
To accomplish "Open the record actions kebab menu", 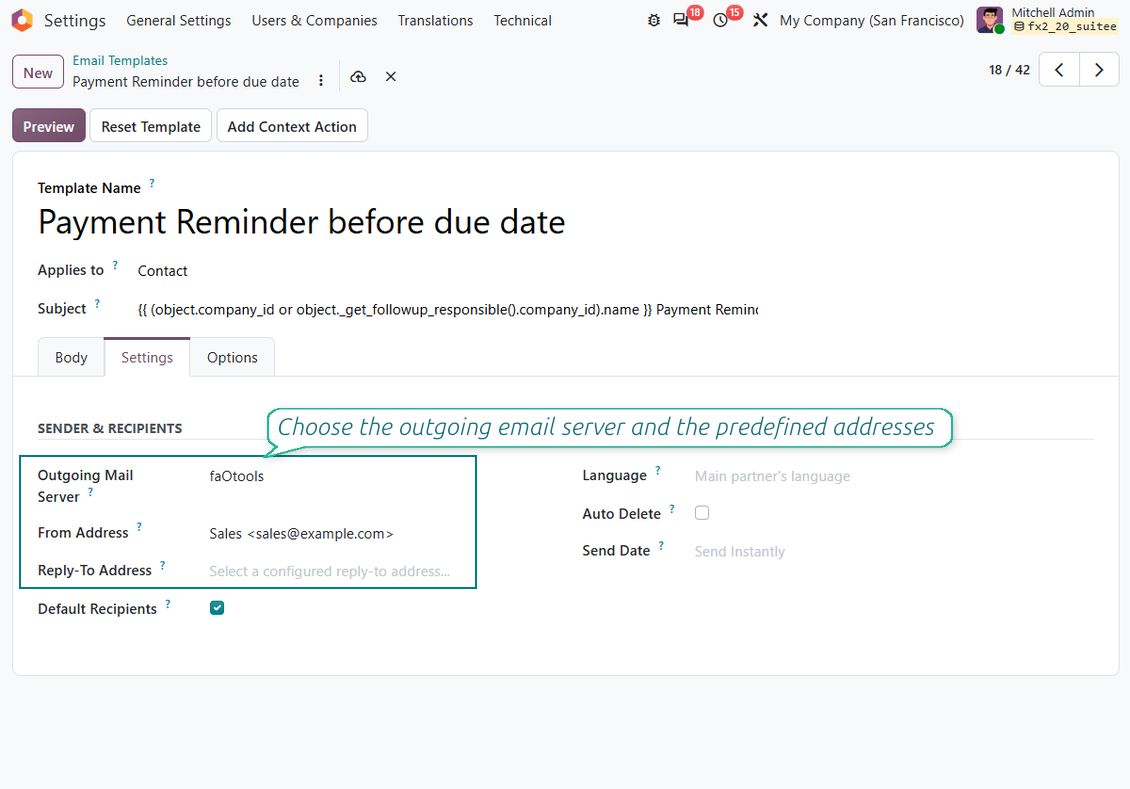I will point(321,81).
